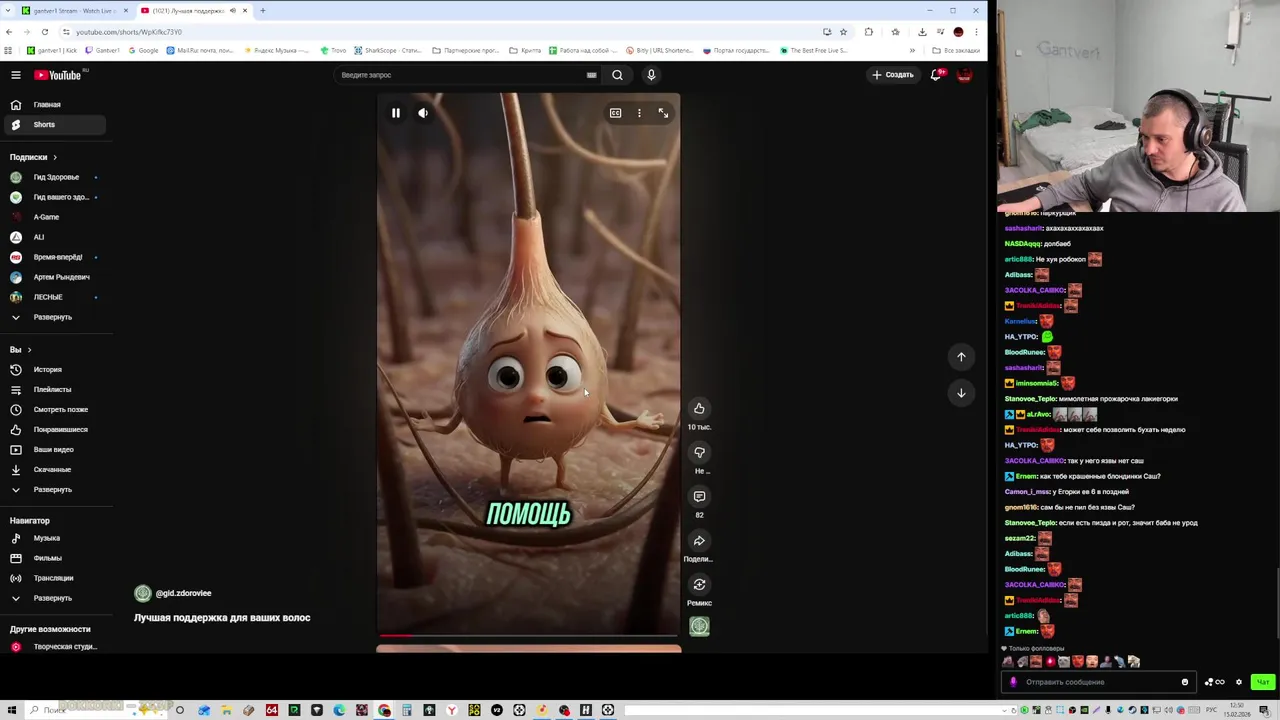1280x720 pixels.
Task: Open the Вы section header
Action: click(x=21, y=350)
